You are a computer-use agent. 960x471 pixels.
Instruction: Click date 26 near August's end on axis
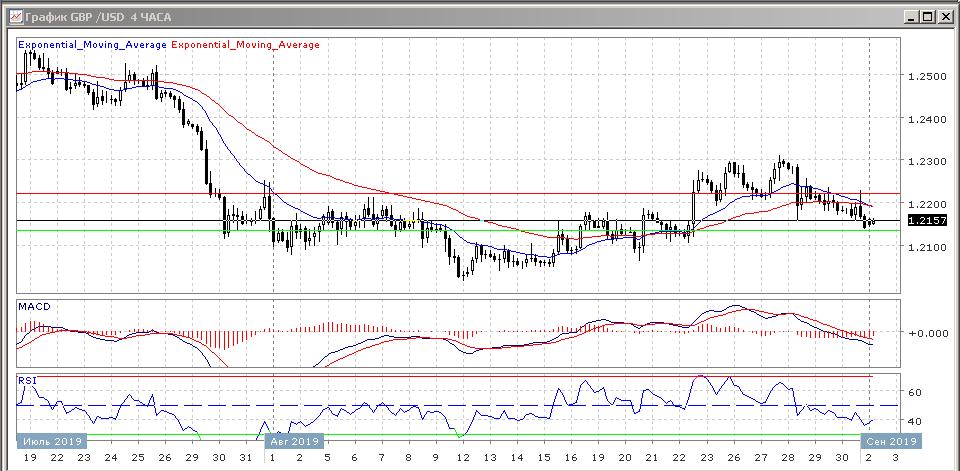[733, 457]
